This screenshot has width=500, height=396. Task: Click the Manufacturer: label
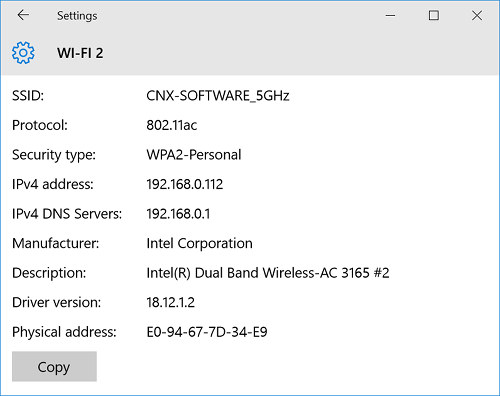coord(56,243)
